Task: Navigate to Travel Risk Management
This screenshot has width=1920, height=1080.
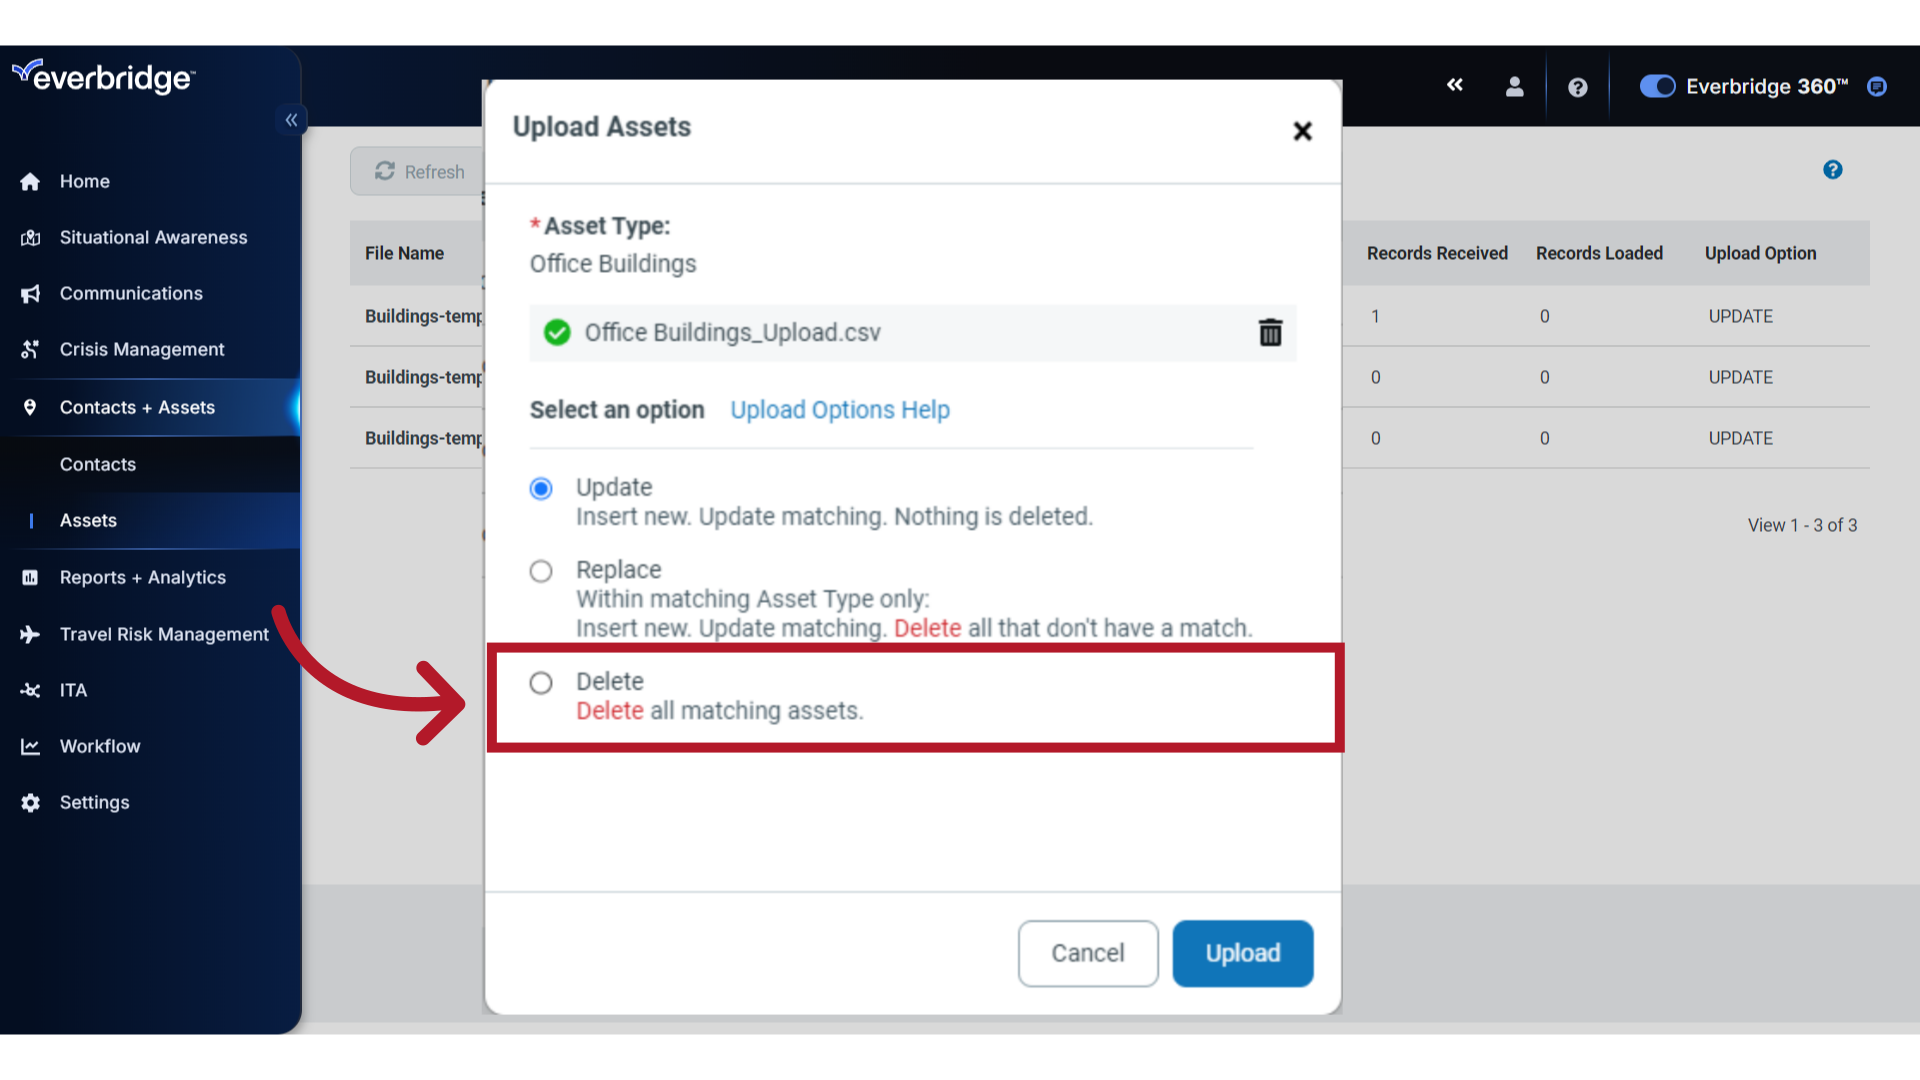Action: pyautogui.click(x=165, y=634)
